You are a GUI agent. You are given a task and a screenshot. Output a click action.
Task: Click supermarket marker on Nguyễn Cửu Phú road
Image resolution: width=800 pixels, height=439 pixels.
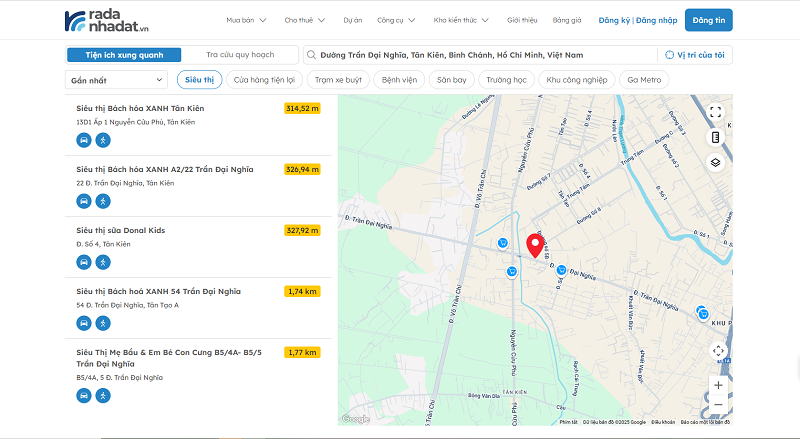tap(512, 272)
